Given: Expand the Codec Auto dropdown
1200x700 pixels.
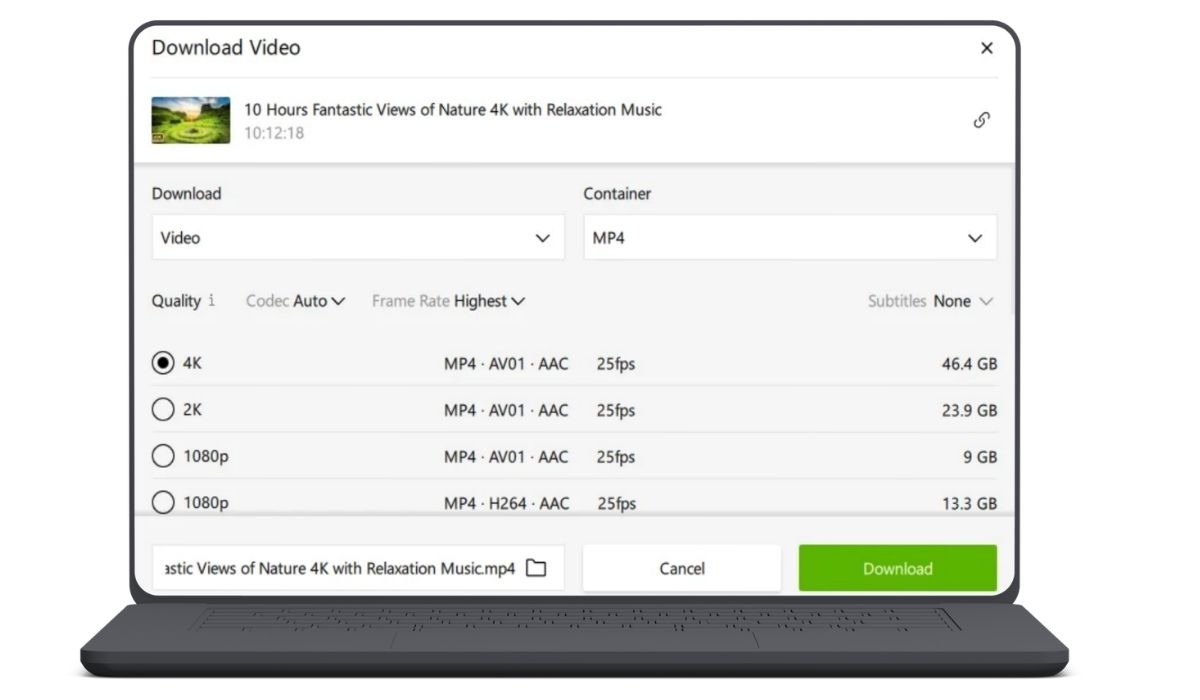Looking at the screenshot, I should click(x=296, y=301).
